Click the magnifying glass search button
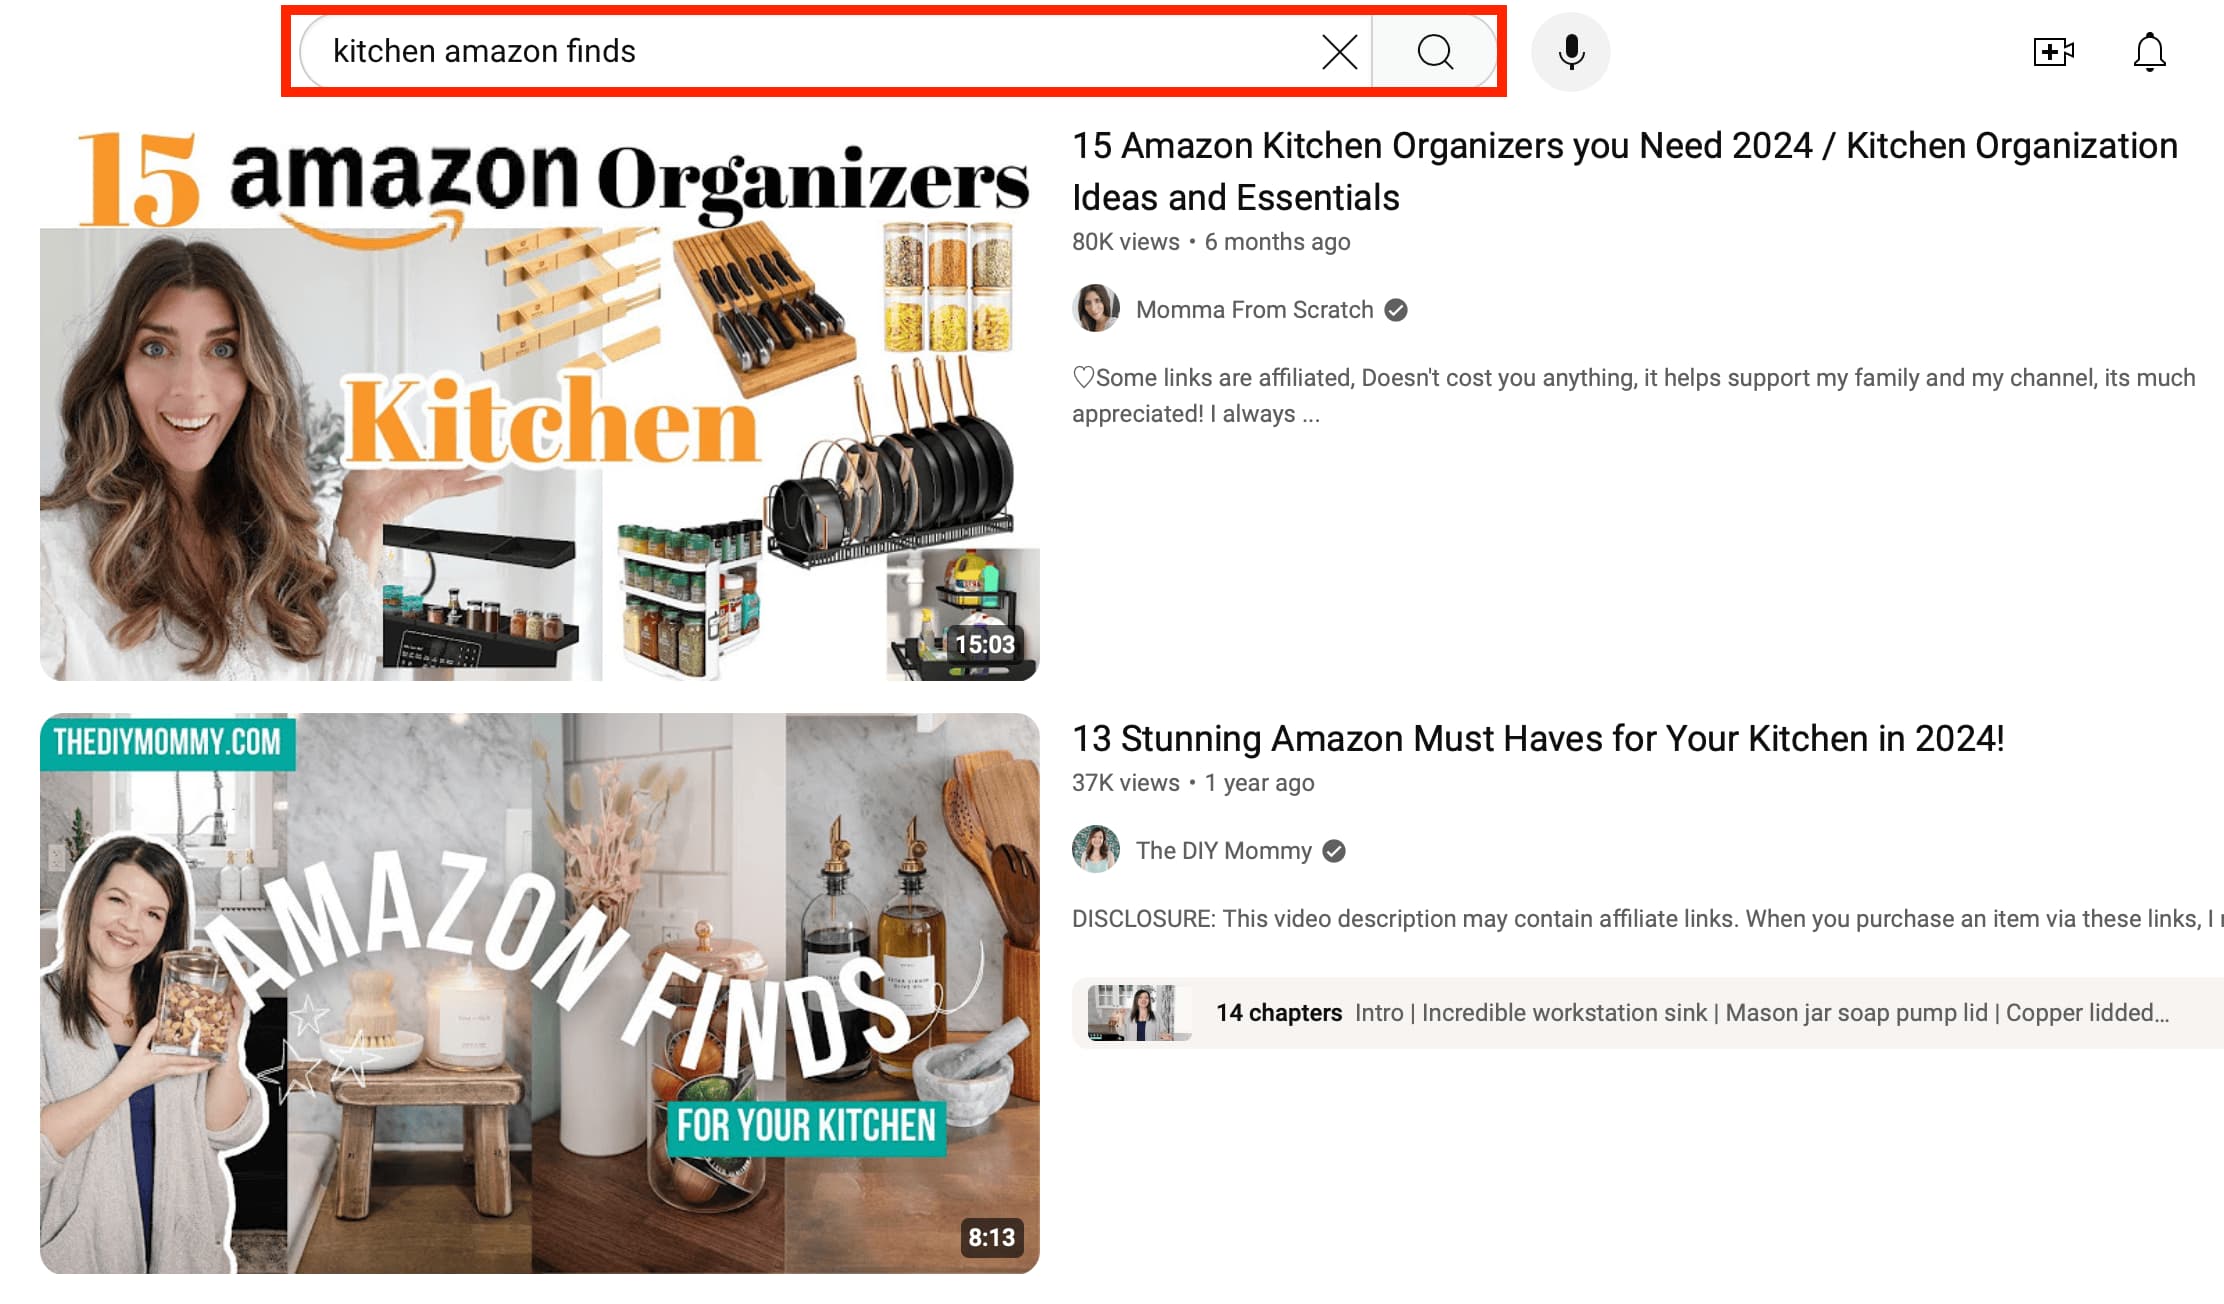Image resolution: width=2224 pixels, height=1304 pixels. click(x=1434, y=52)
